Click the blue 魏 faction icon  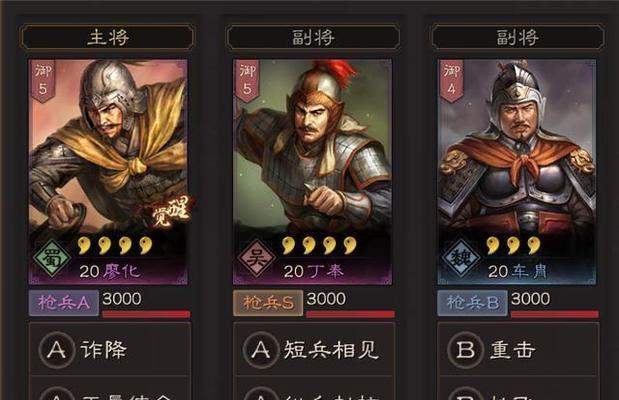(461, 258)
